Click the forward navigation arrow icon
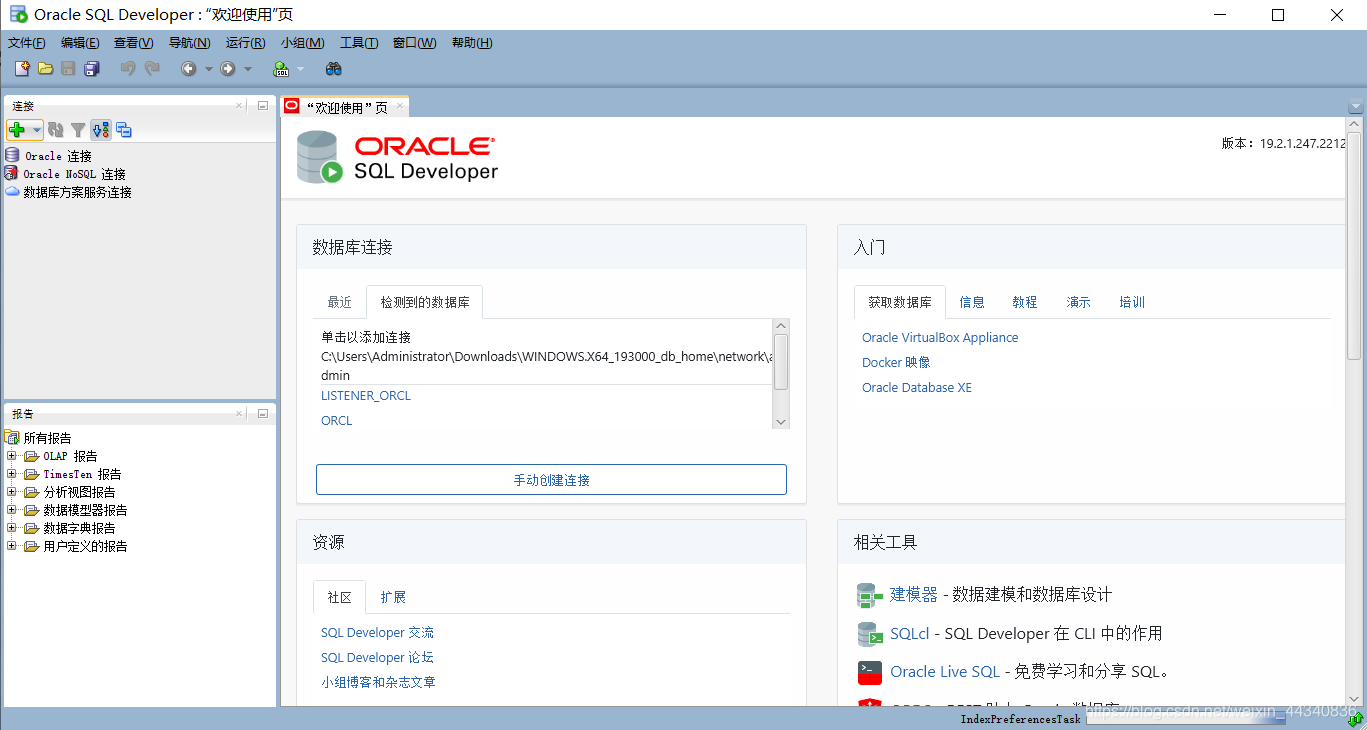Screen dimensions: 1367x730 225,68
